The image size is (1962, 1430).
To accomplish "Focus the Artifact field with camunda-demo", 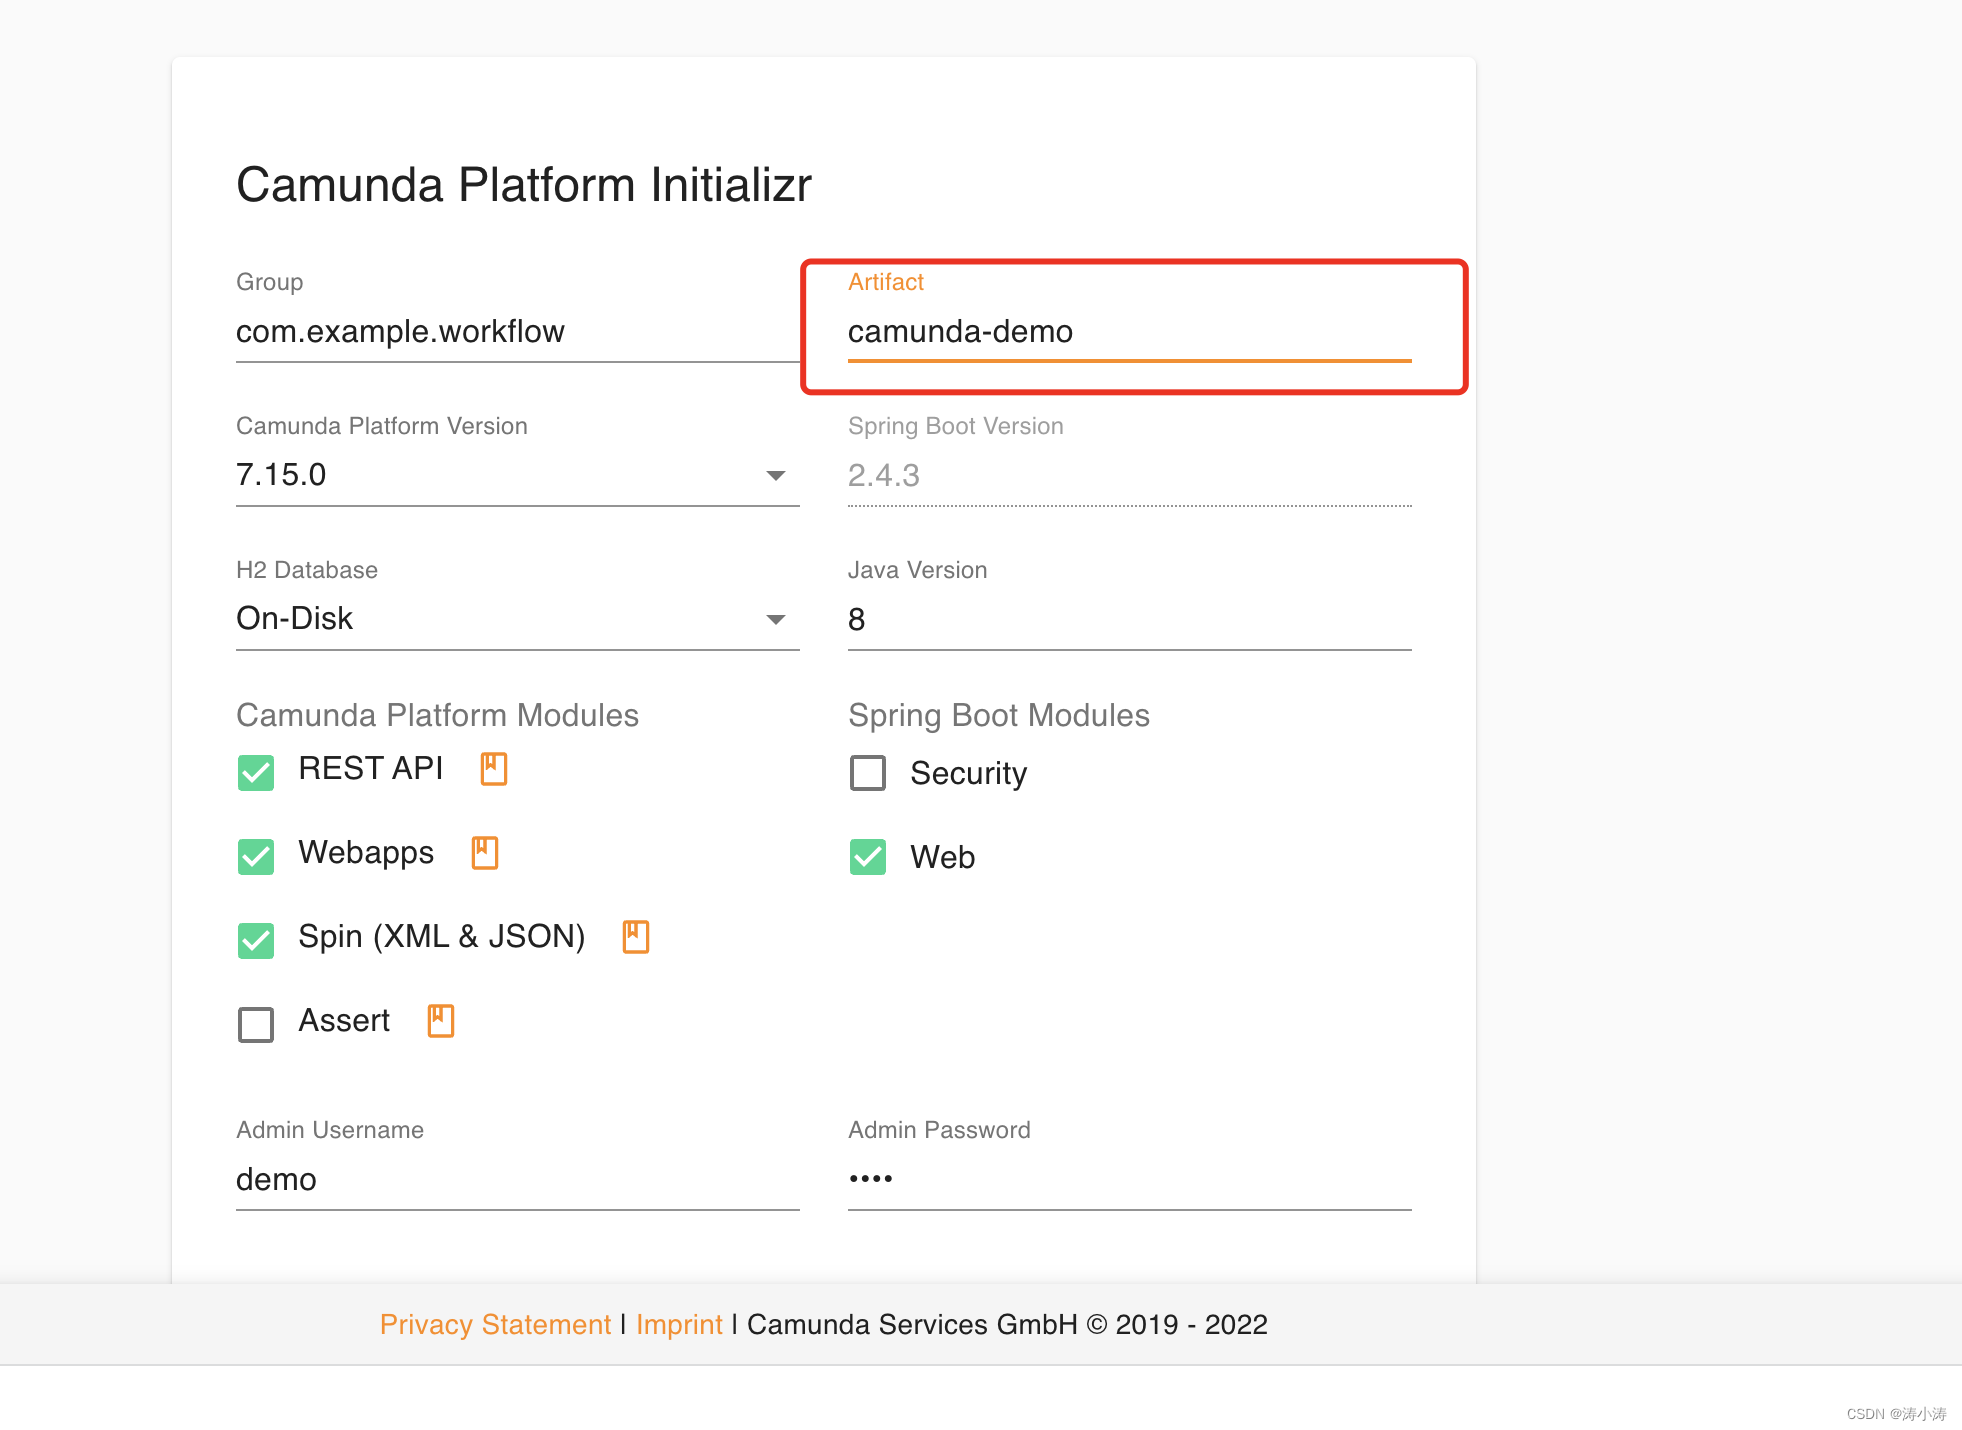I will click(x=1130, y=331).
